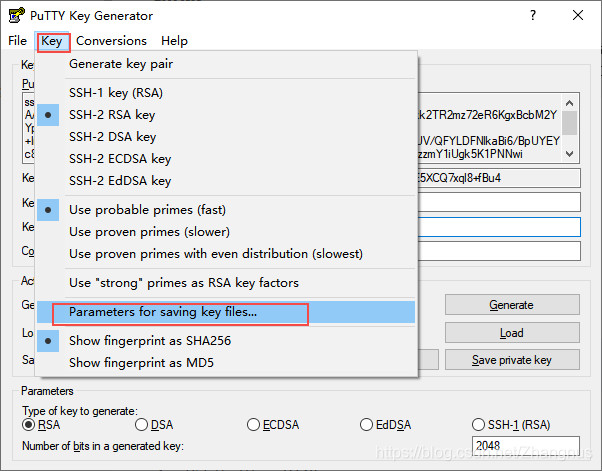Choose Use proven primes (slower)
The height and width of the screenshot is (471, 602).
coord(146,232)
